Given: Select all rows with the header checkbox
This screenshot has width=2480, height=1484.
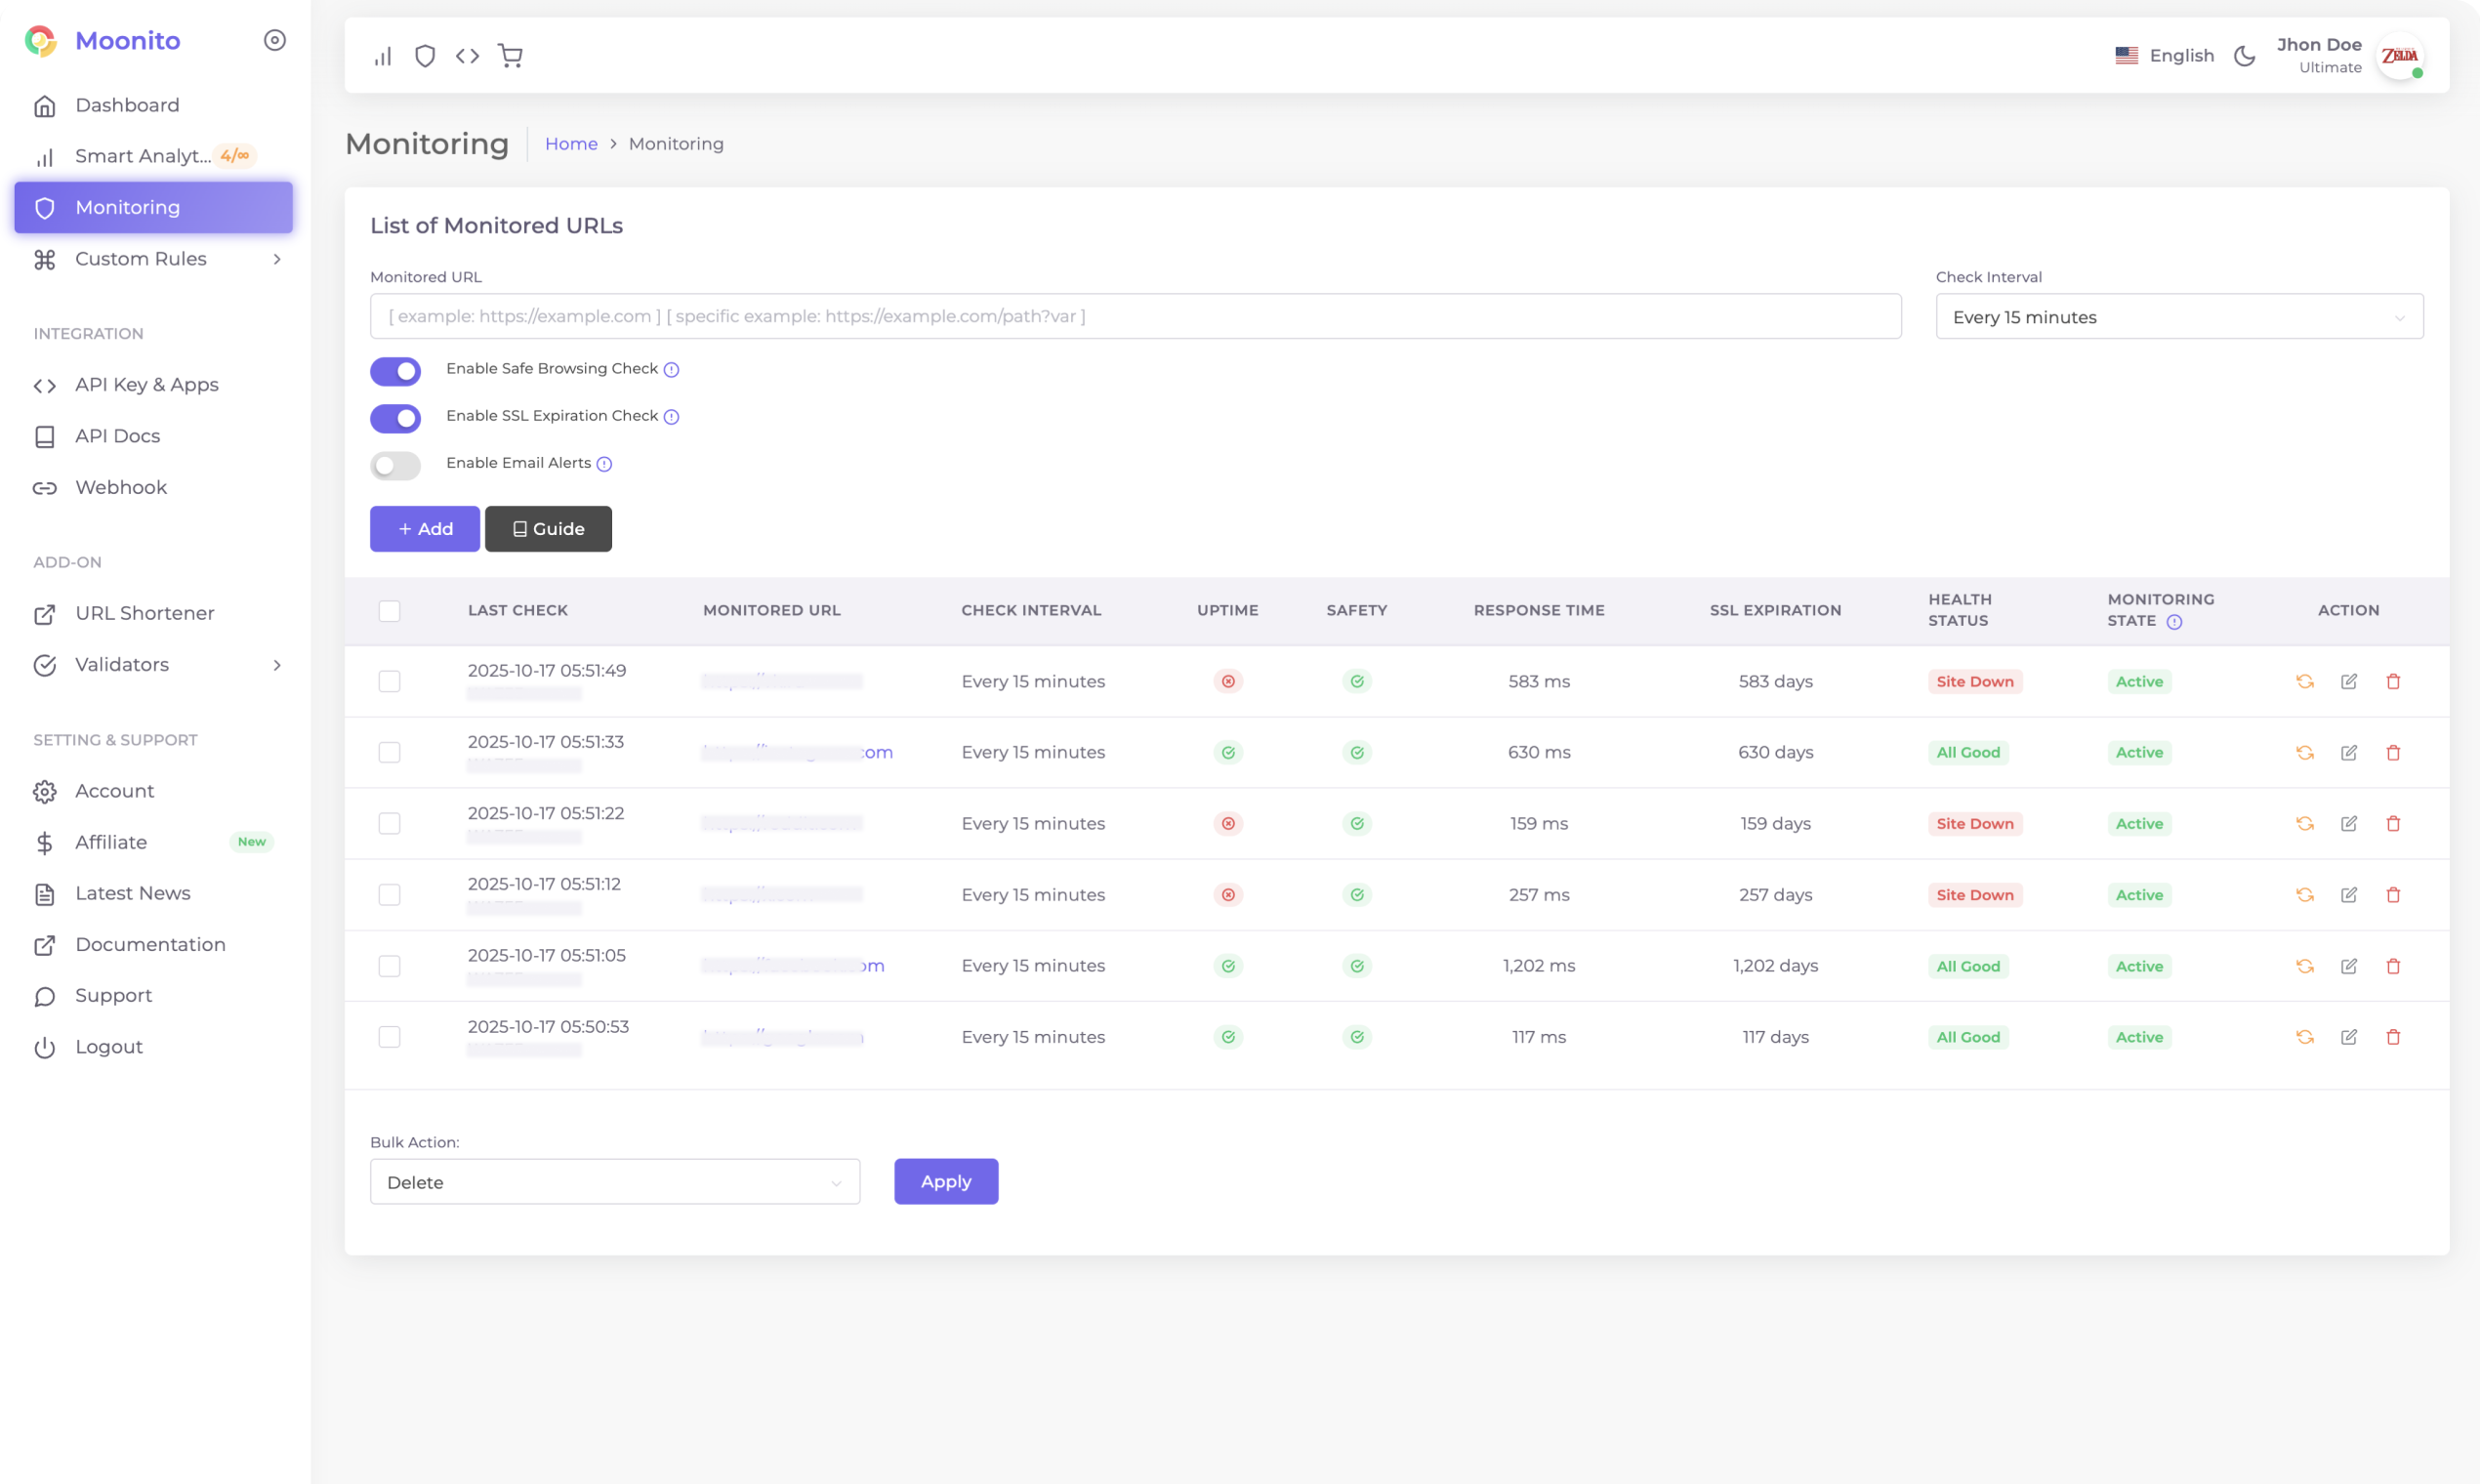Looking at the screenshot, I should click(390, 610).
